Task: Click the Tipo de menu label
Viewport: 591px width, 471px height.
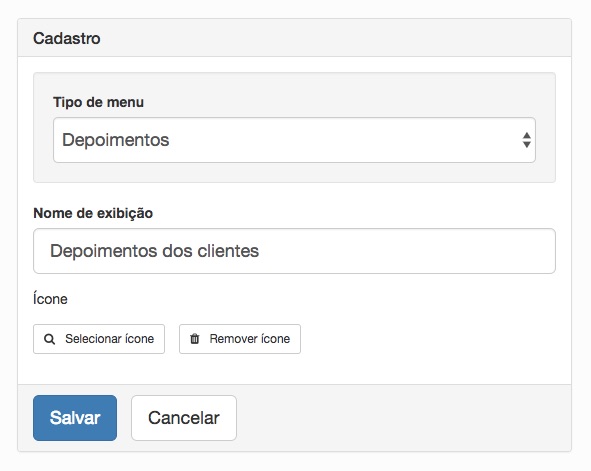Action: click(98, 102)
